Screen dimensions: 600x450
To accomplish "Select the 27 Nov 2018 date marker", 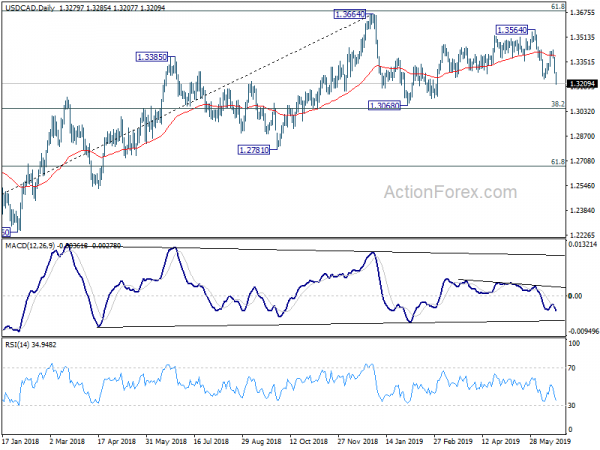I will tap(357, 442).
